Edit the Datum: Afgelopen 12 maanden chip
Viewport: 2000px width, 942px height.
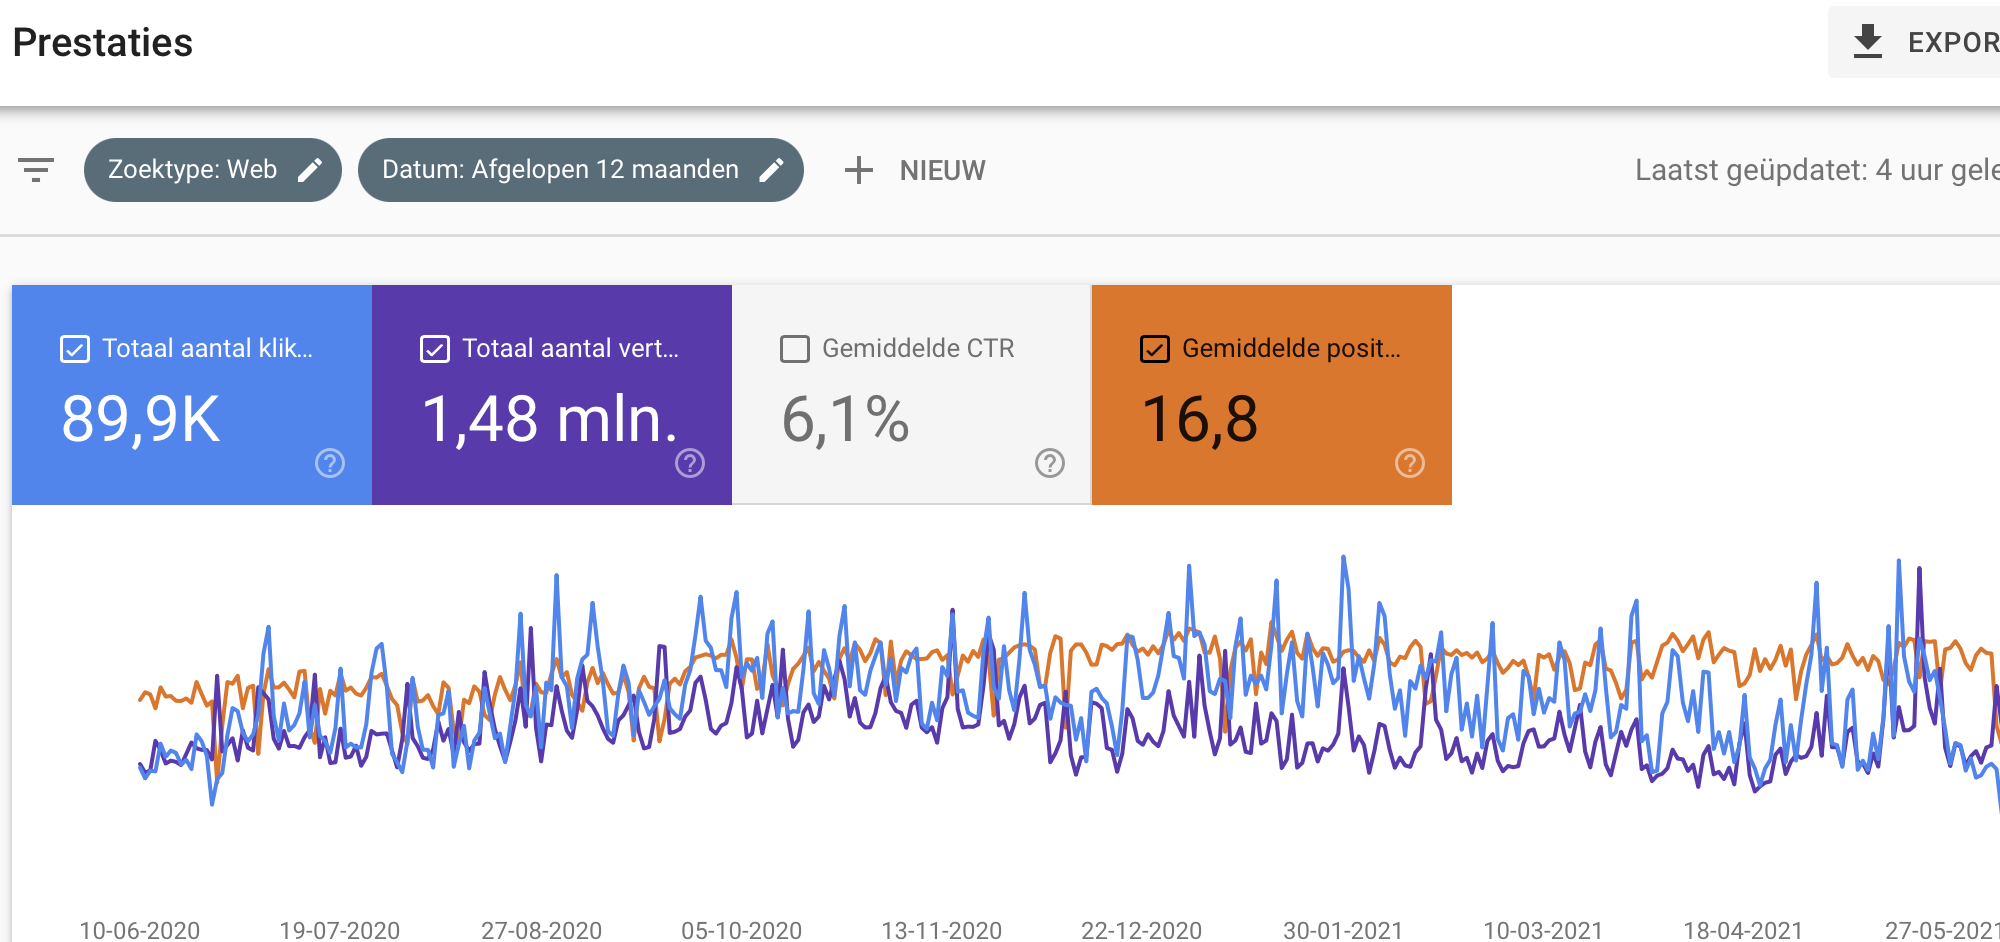(x=581, y=170)
